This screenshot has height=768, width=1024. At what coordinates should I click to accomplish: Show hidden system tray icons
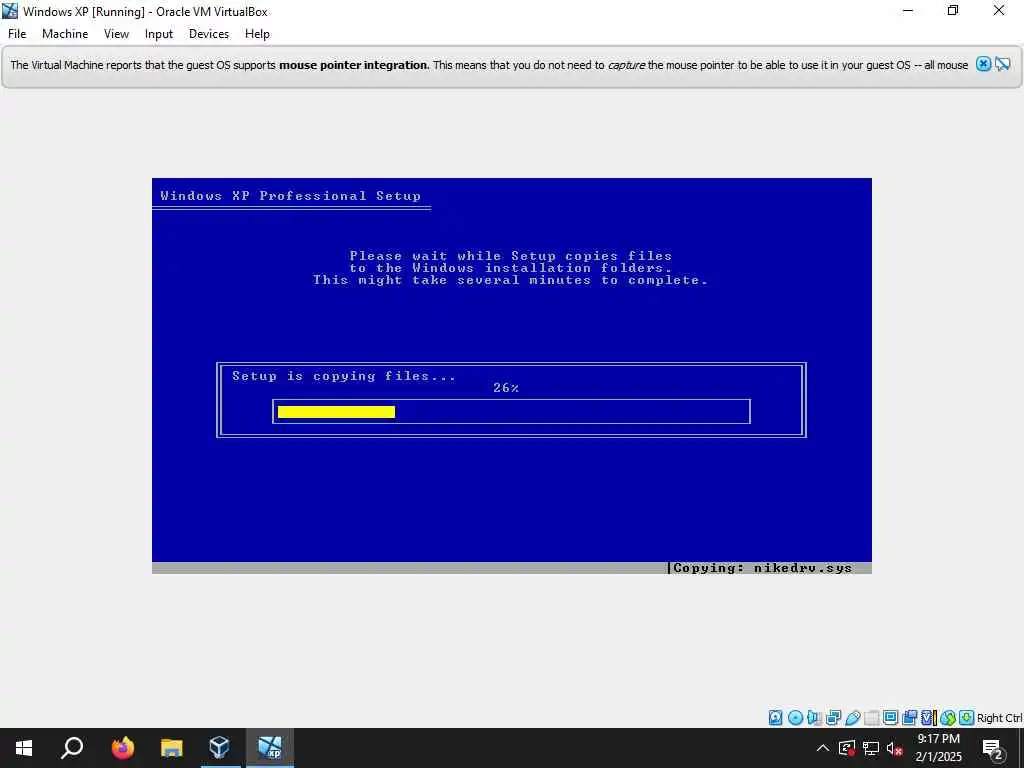pos(823,748)
